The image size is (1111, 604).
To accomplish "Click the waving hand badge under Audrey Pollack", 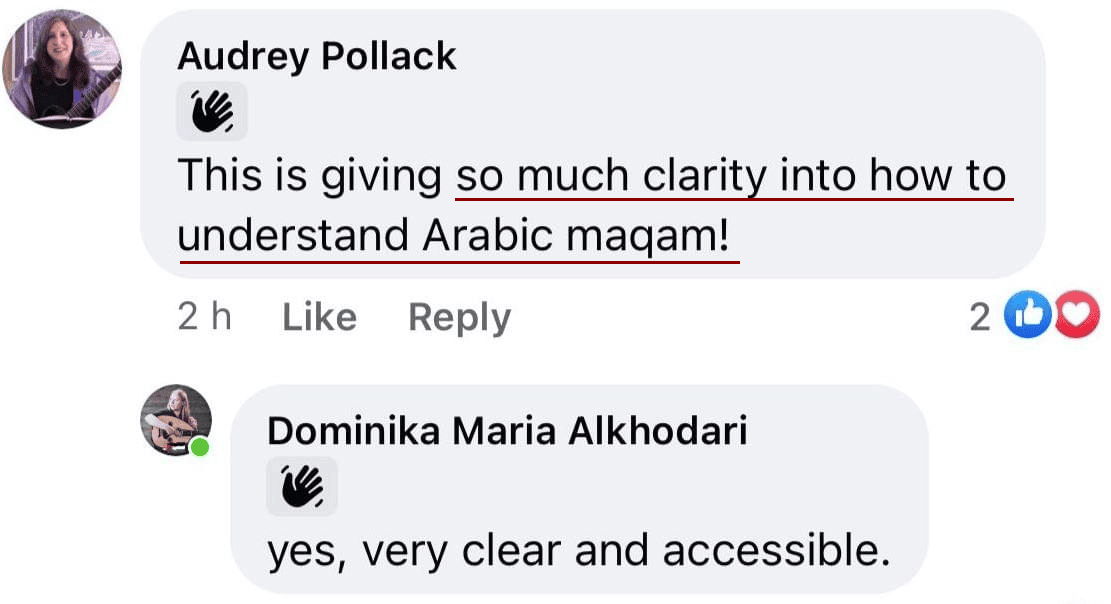I will pyautogui.click(x=212, y=111).
